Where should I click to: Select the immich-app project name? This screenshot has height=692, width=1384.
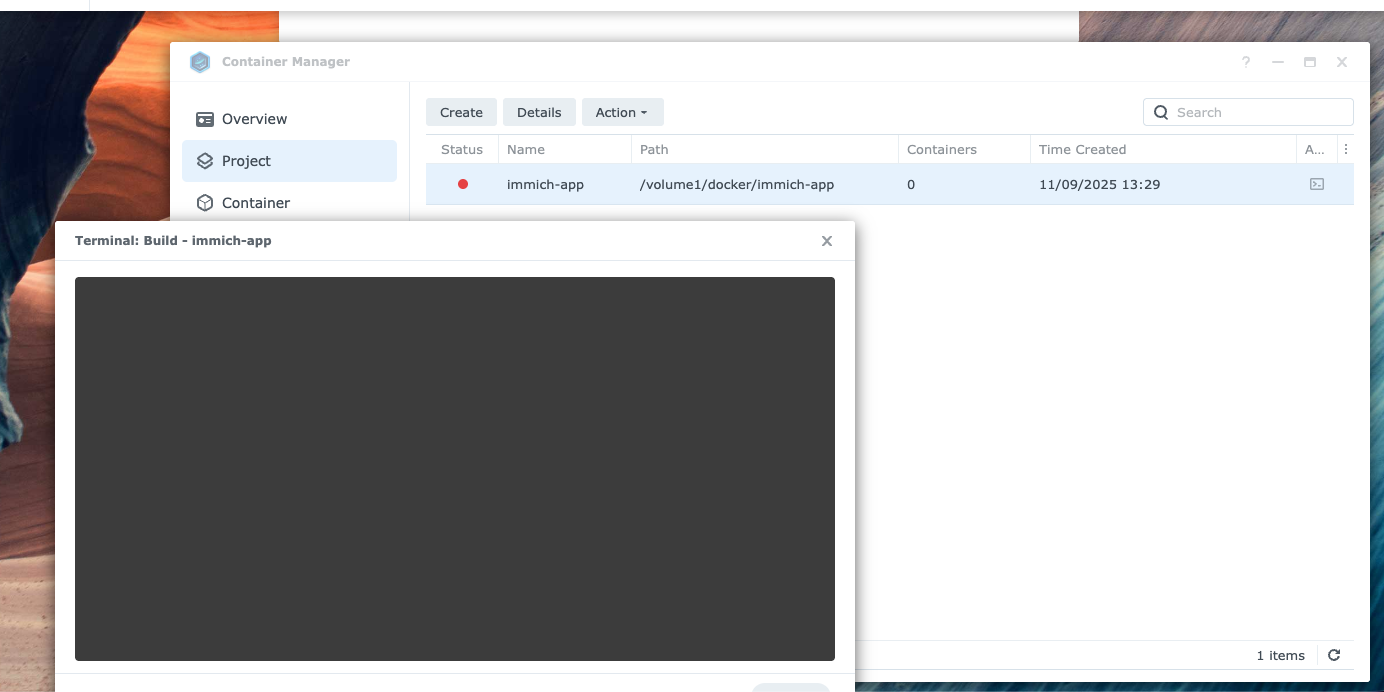pyautogui.click(x=545, y=185)
